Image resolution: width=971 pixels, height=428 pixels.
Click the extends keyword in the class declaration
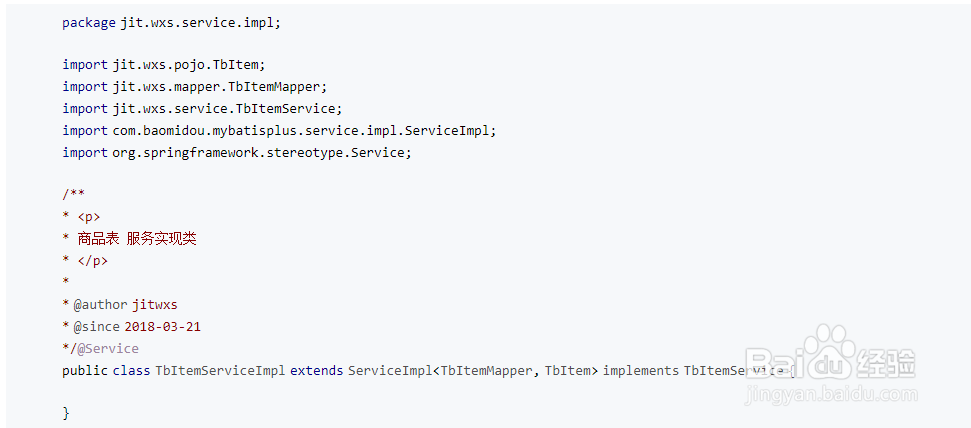click(316, 370)
